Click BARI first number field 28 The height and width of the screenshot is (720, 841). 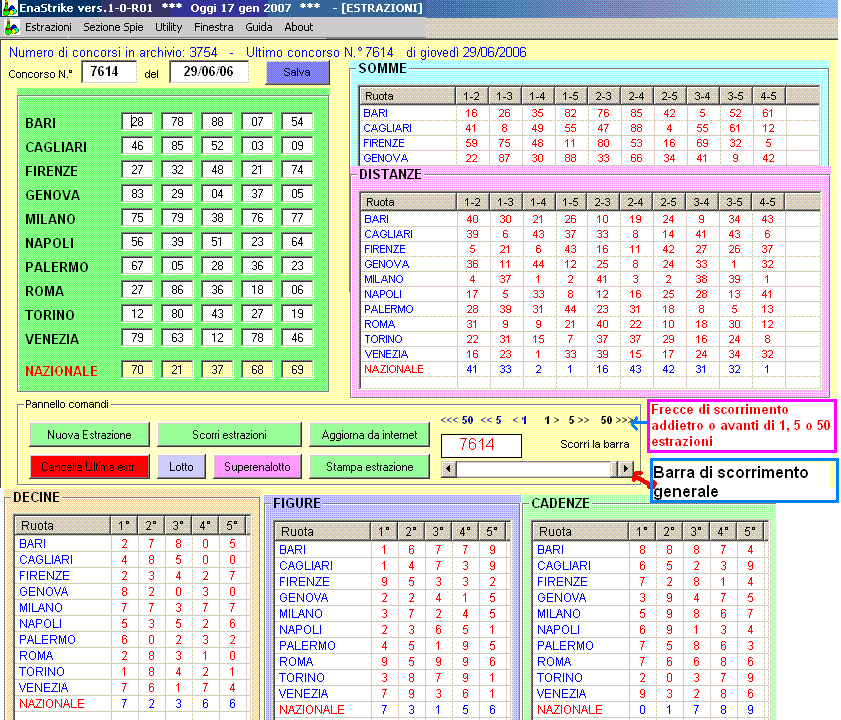click(137, 122)
